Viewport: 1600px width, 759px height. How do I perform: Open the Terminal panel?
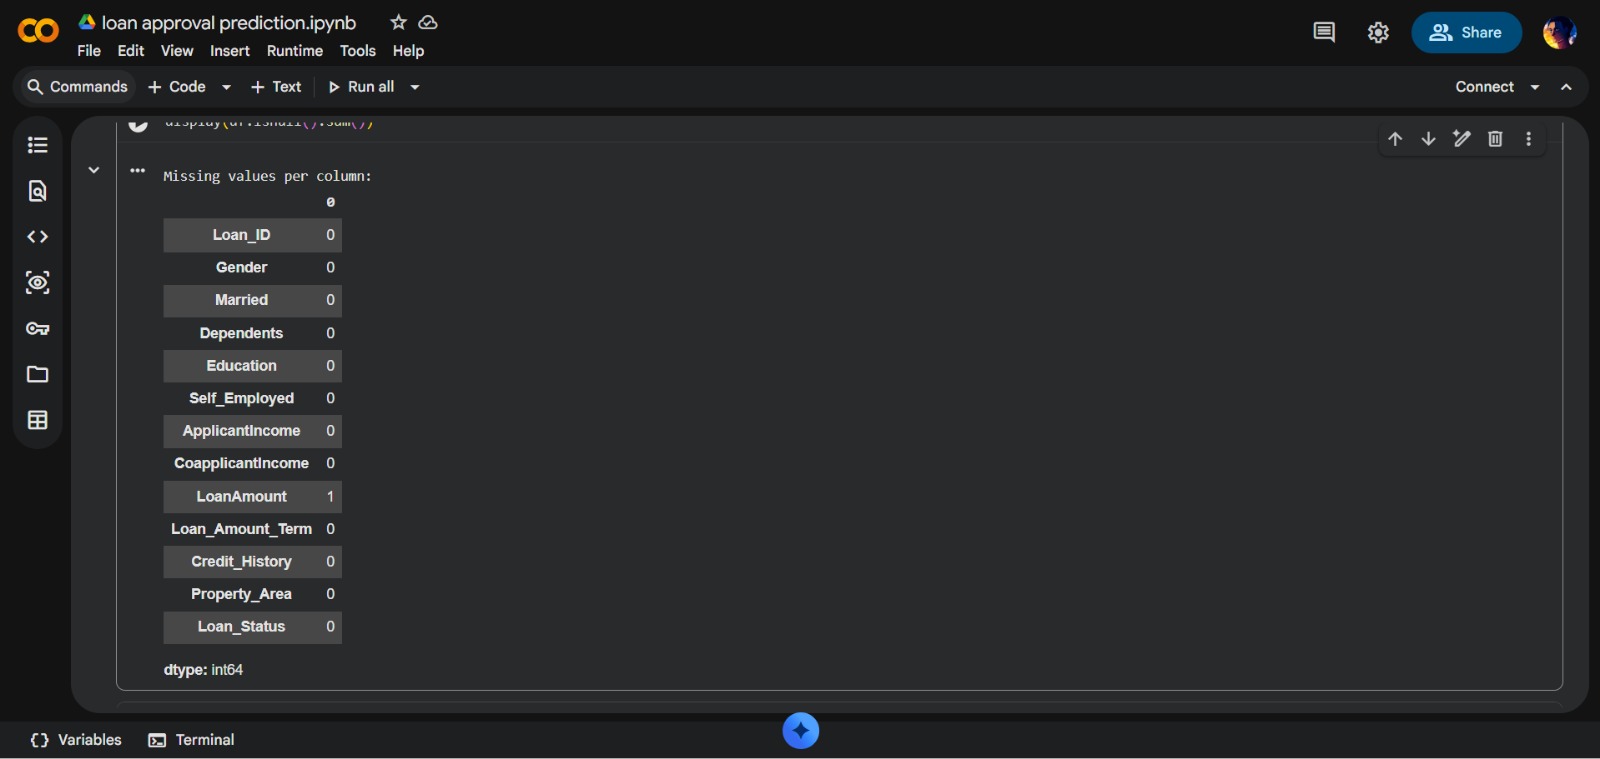coord(191,740)
